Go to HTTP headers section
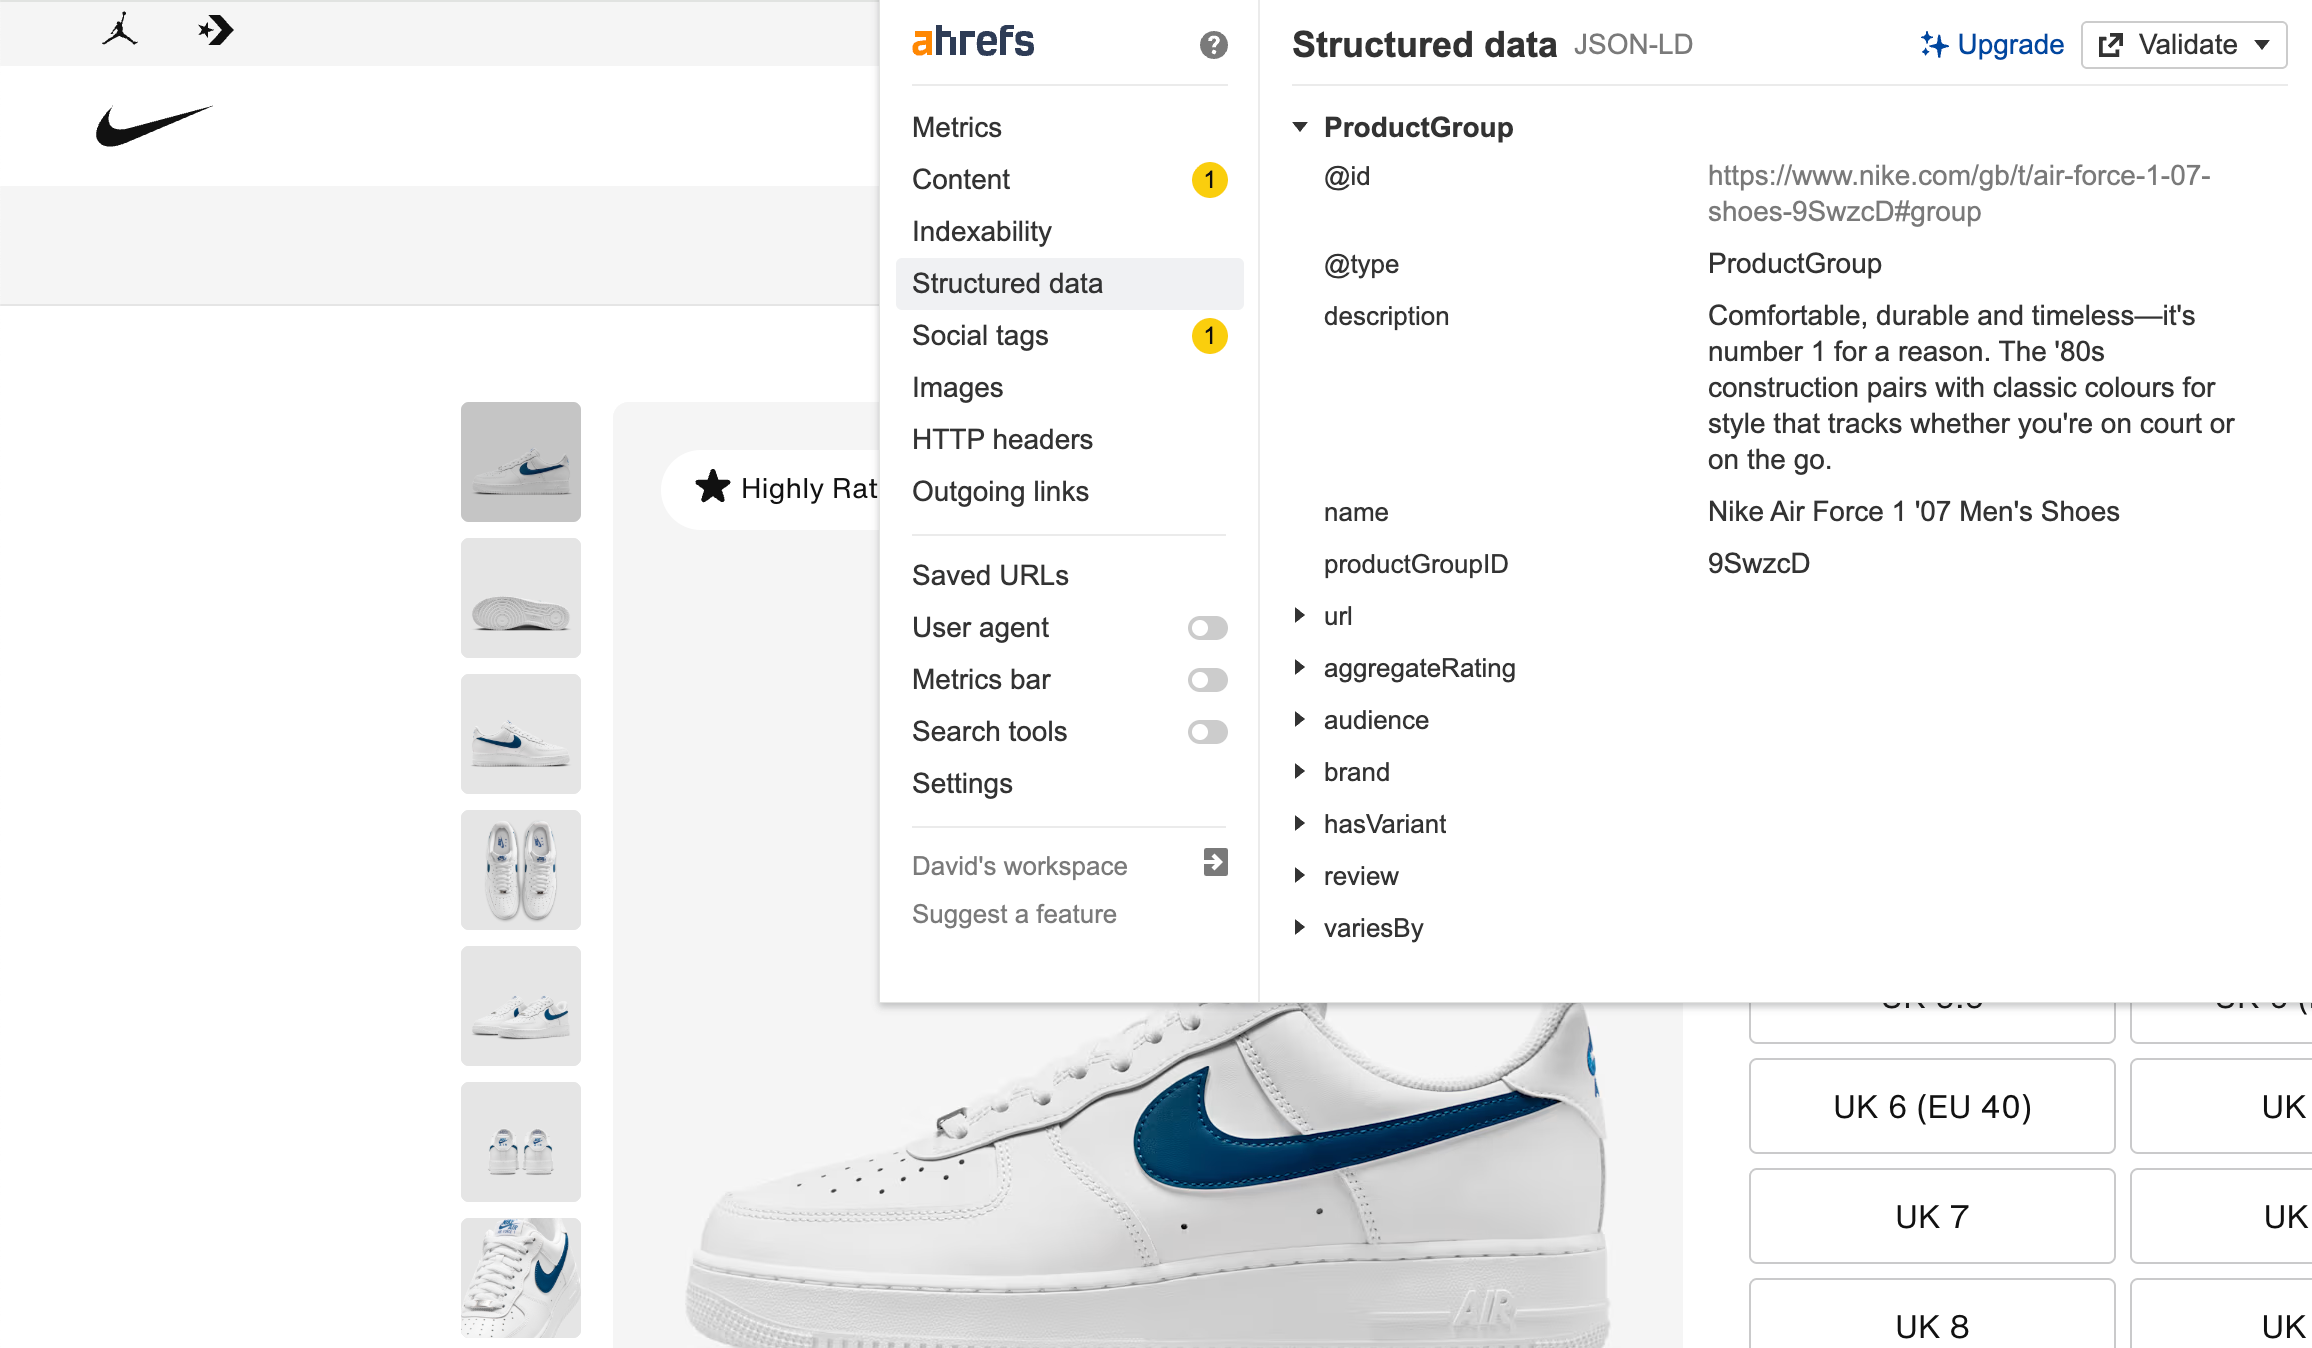Image resolution: width=2312 pixels, height=1348 pixels. coord(1001,440)
